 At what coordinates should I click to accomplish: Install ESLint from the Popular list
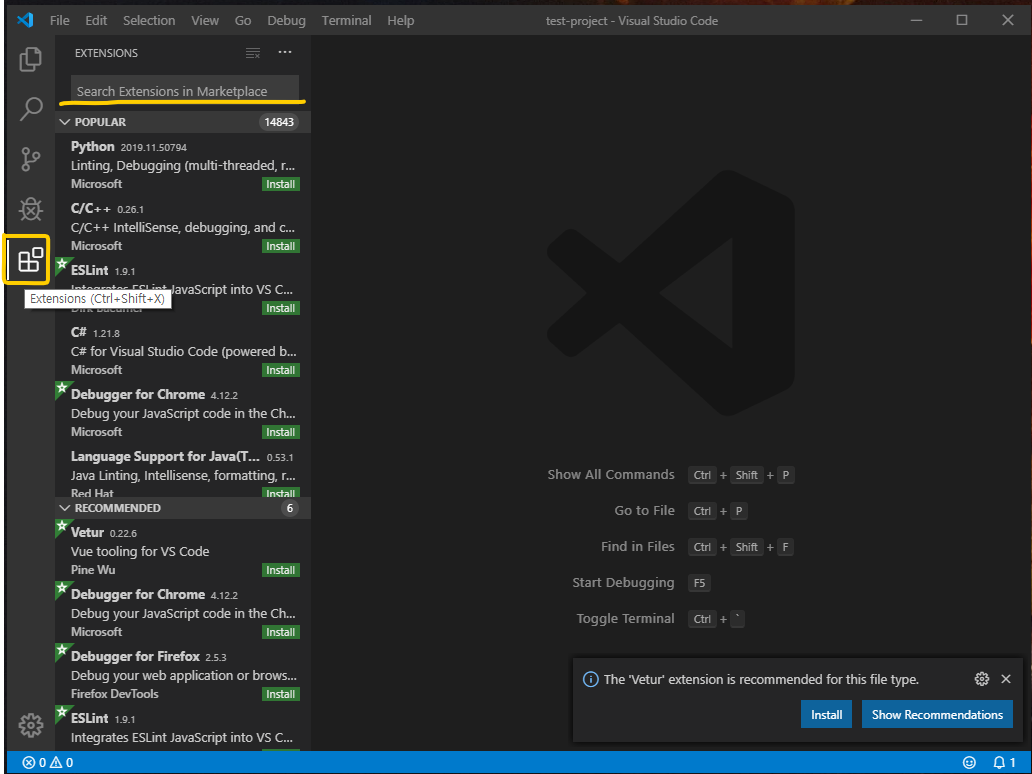click(x=280, y=308)
